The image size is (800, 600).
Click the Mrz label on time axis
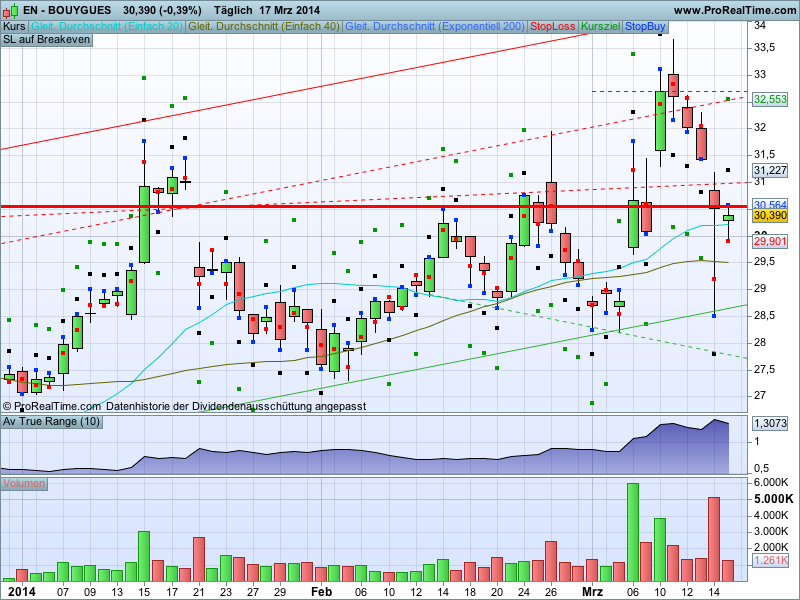point(592,592)
